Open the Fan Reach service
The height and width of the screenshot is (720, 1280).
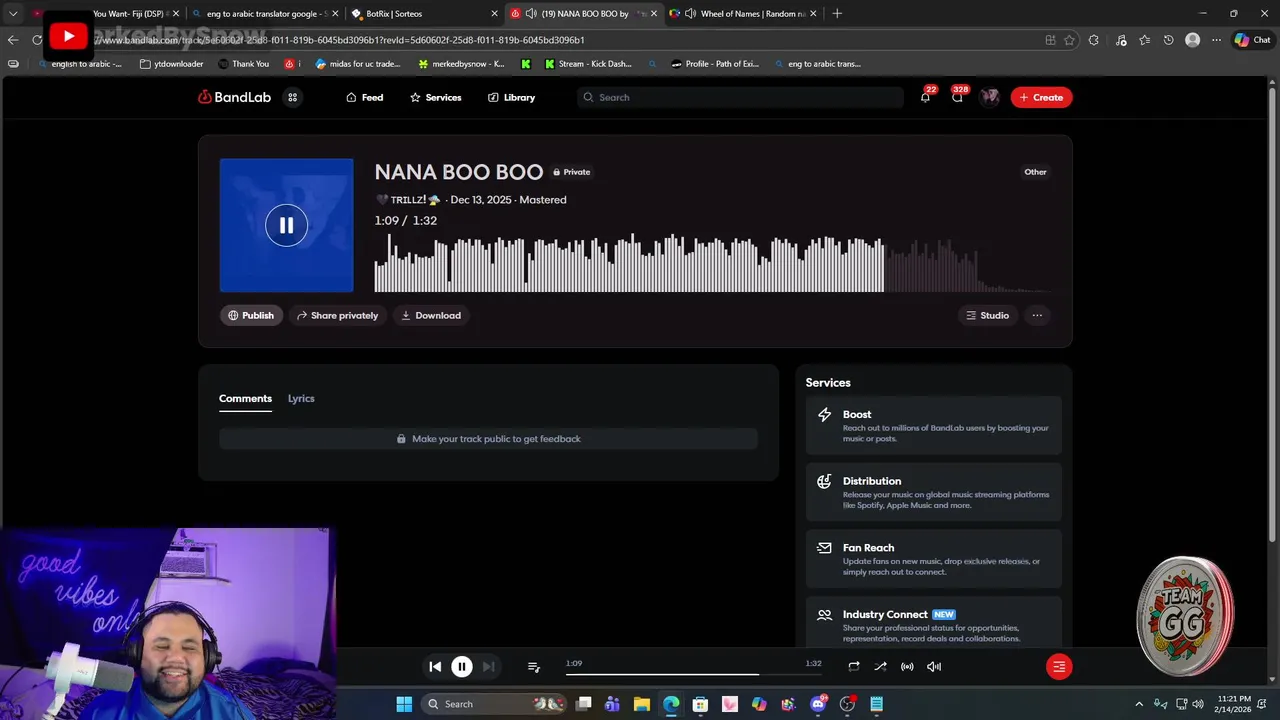[x=933, y=559]
